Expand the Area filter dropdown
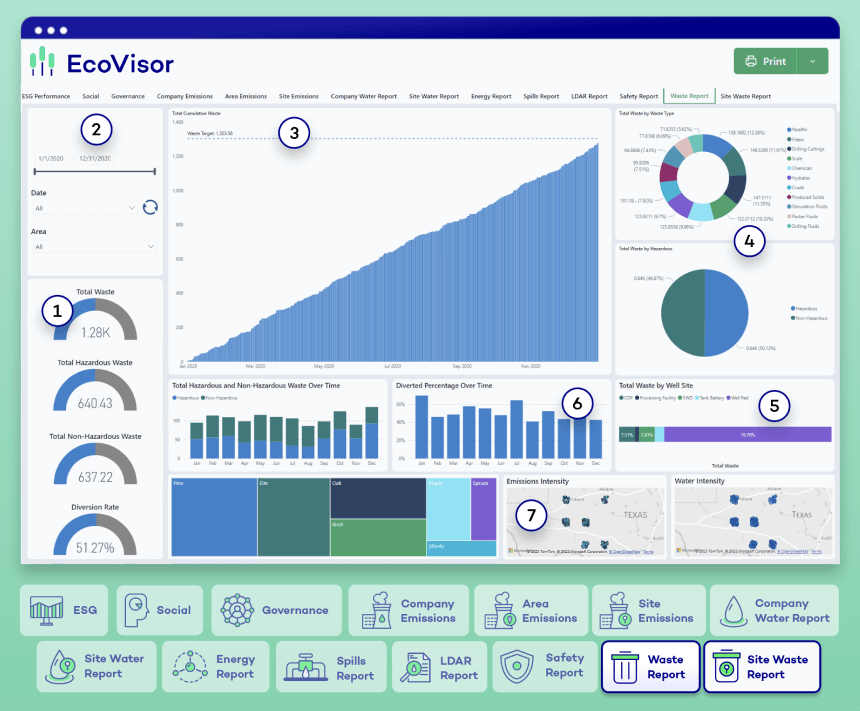This screenshot has width=860, height=711. point(95,246)
